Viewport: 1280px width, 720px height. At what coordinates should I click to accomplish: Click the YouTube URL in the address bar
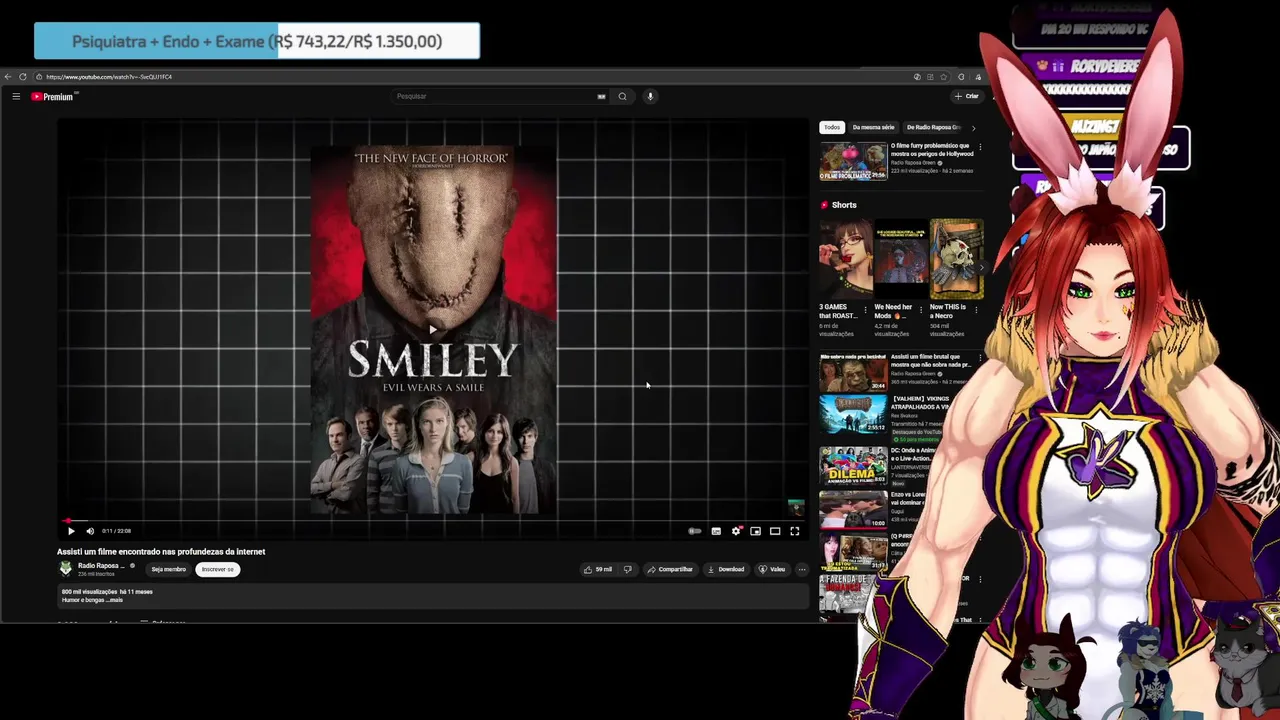[109, 77]
